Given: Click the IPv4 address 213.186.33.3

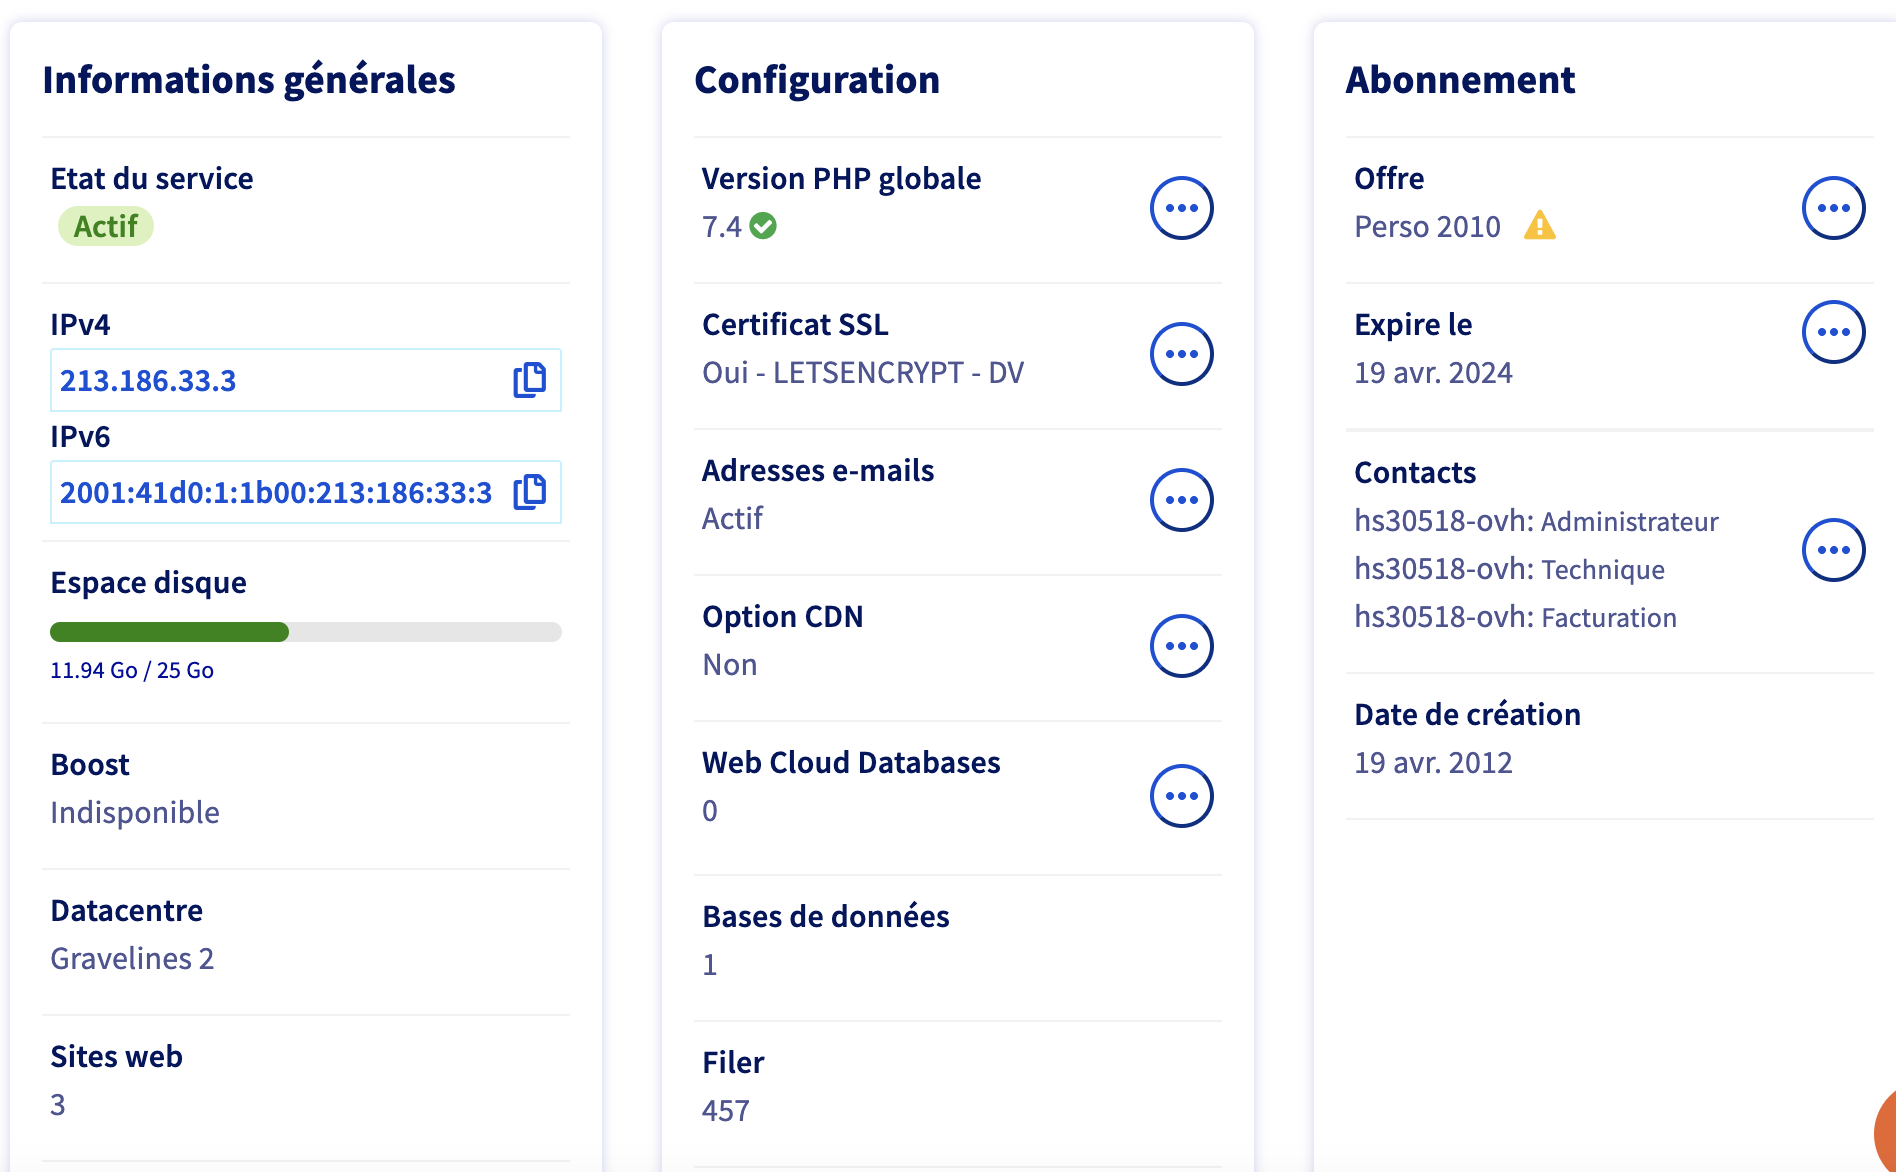Looking at the screenshot, I should [148, 381].
